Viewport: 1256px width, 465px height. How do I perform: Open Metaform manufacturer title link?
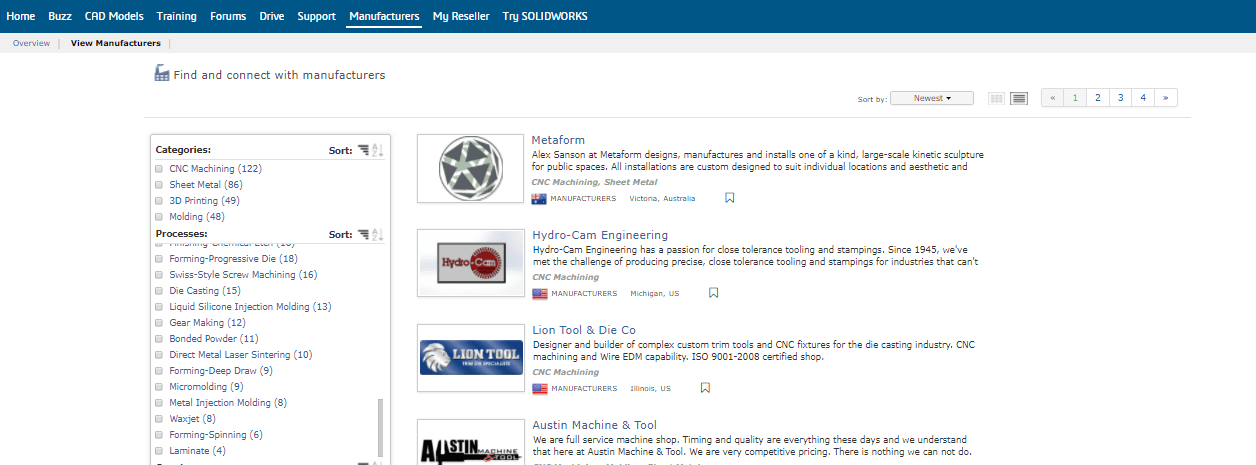[558, 140]
